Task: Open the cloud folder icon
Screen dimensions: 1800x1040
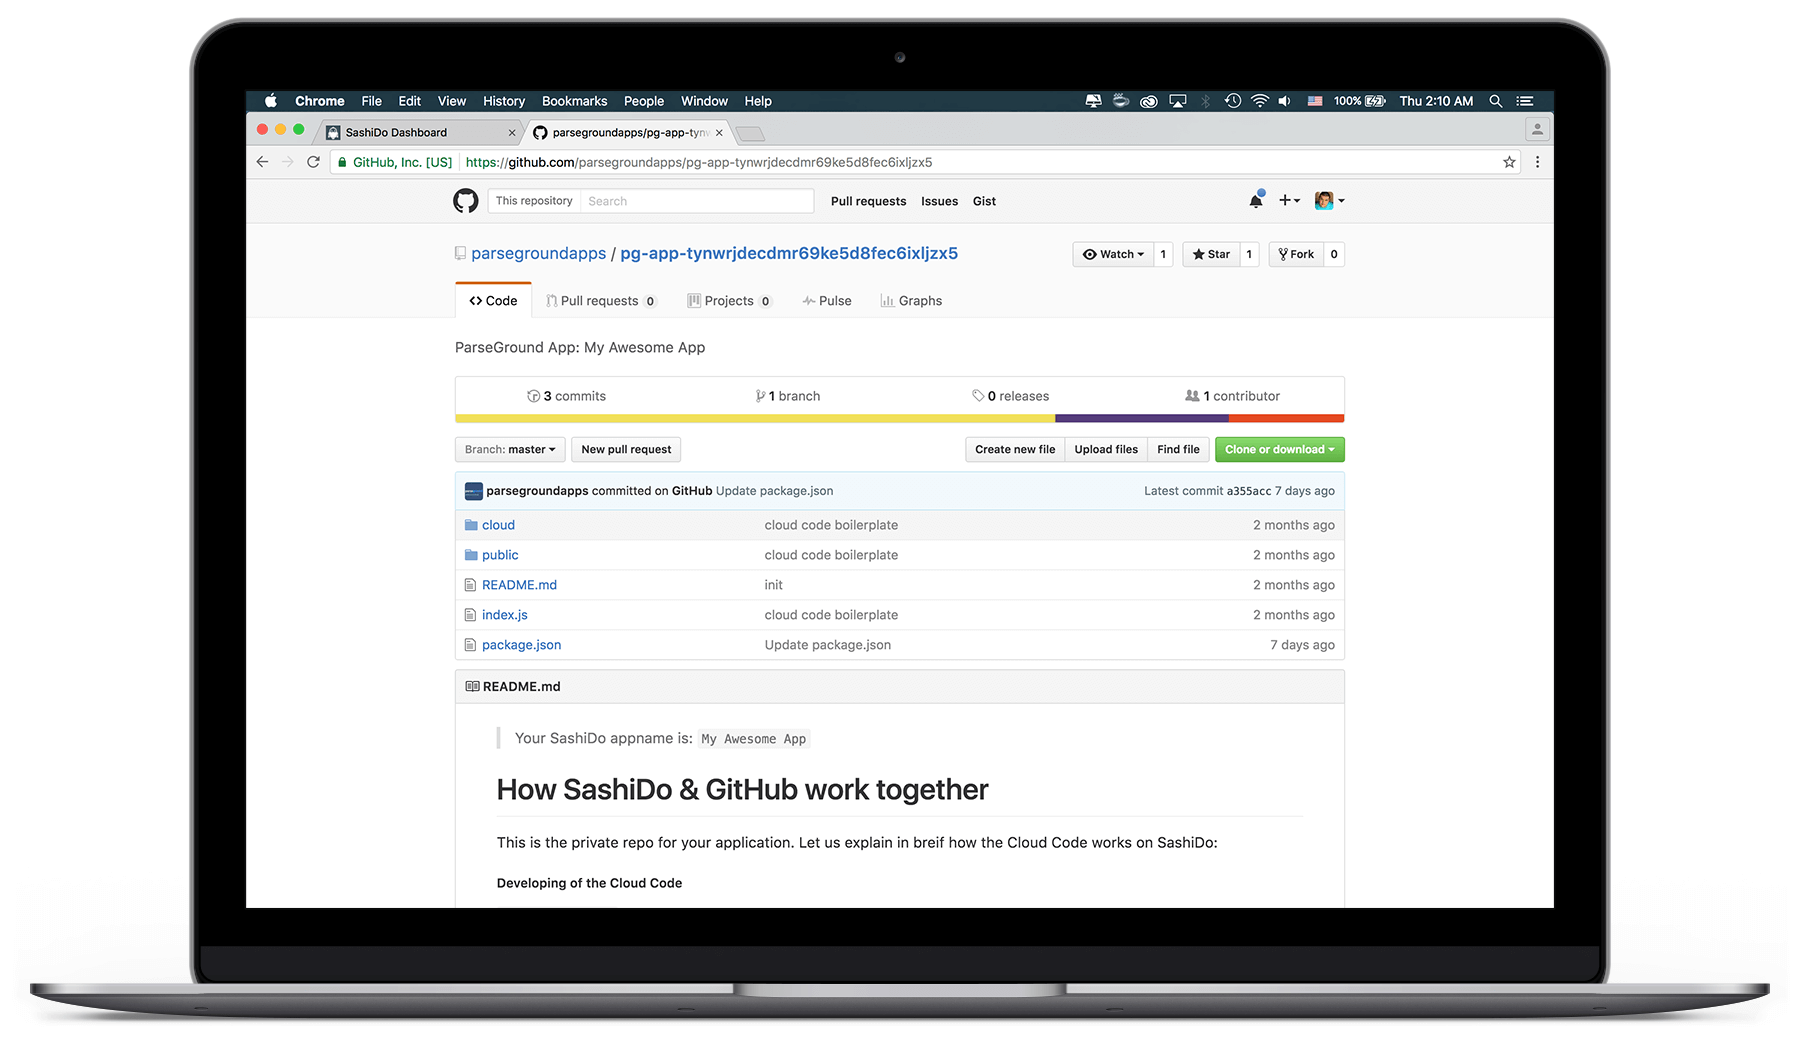Action: [471, 525]
